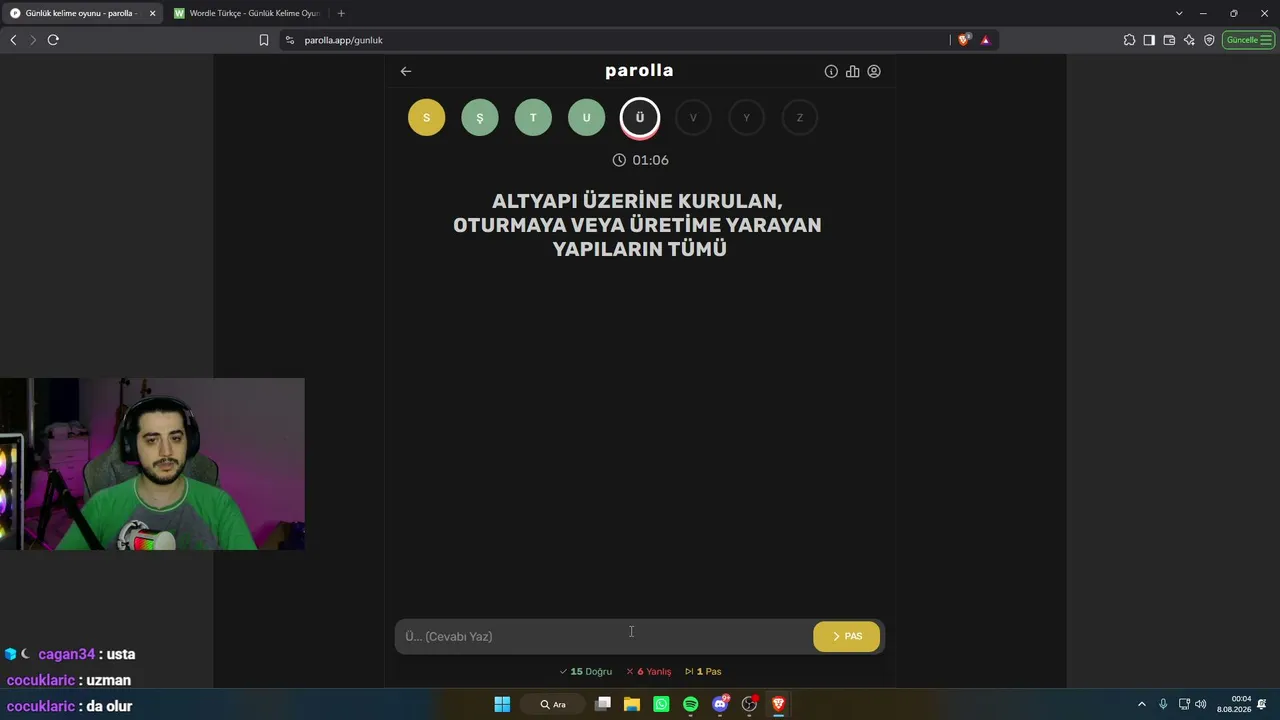Open the notifications bell icon
The width and height of the screenshot is (1280, 720).
[x=1262, y=704]
